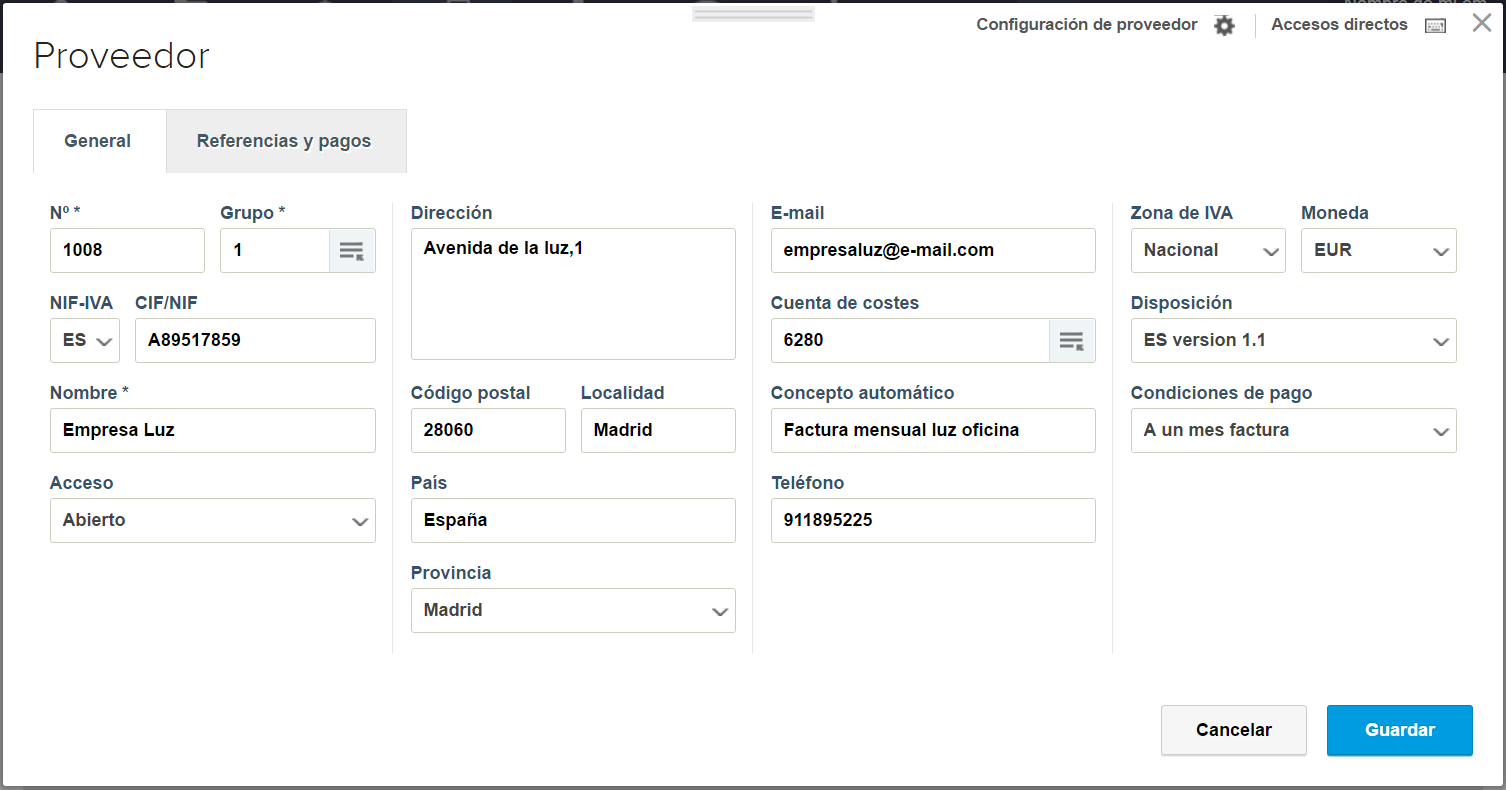Click the Condiciones de pago label
Screen dimensions: 1506x790
[x=1221, y=393]
